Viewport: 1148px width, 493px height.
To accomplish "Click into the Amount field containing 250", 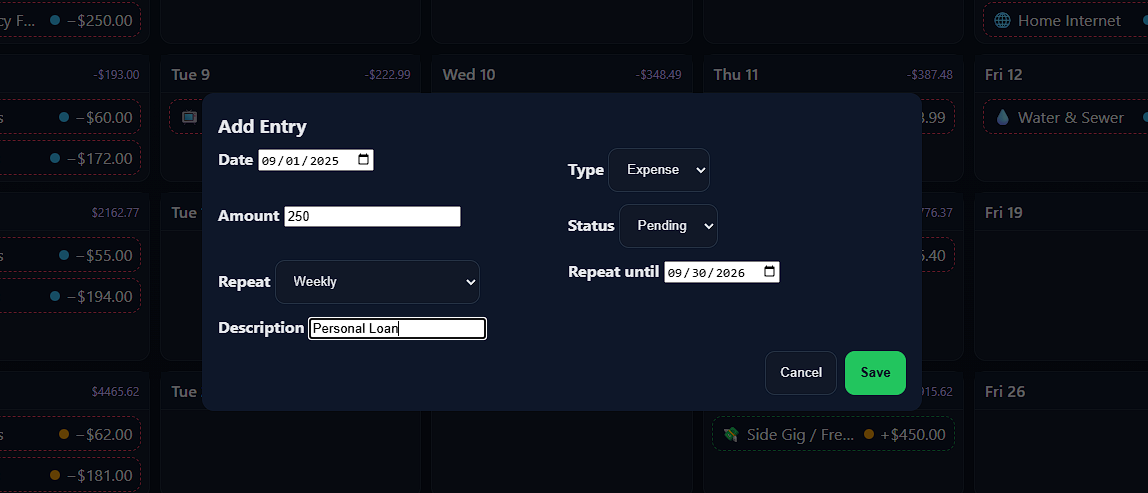I will (x=372, y=216).
